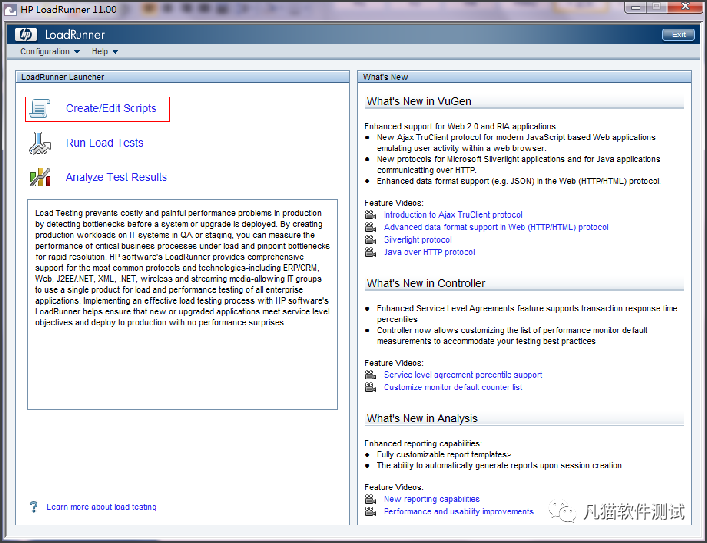Click the LoadRunner title bar app icon

[x=10, y=9]
